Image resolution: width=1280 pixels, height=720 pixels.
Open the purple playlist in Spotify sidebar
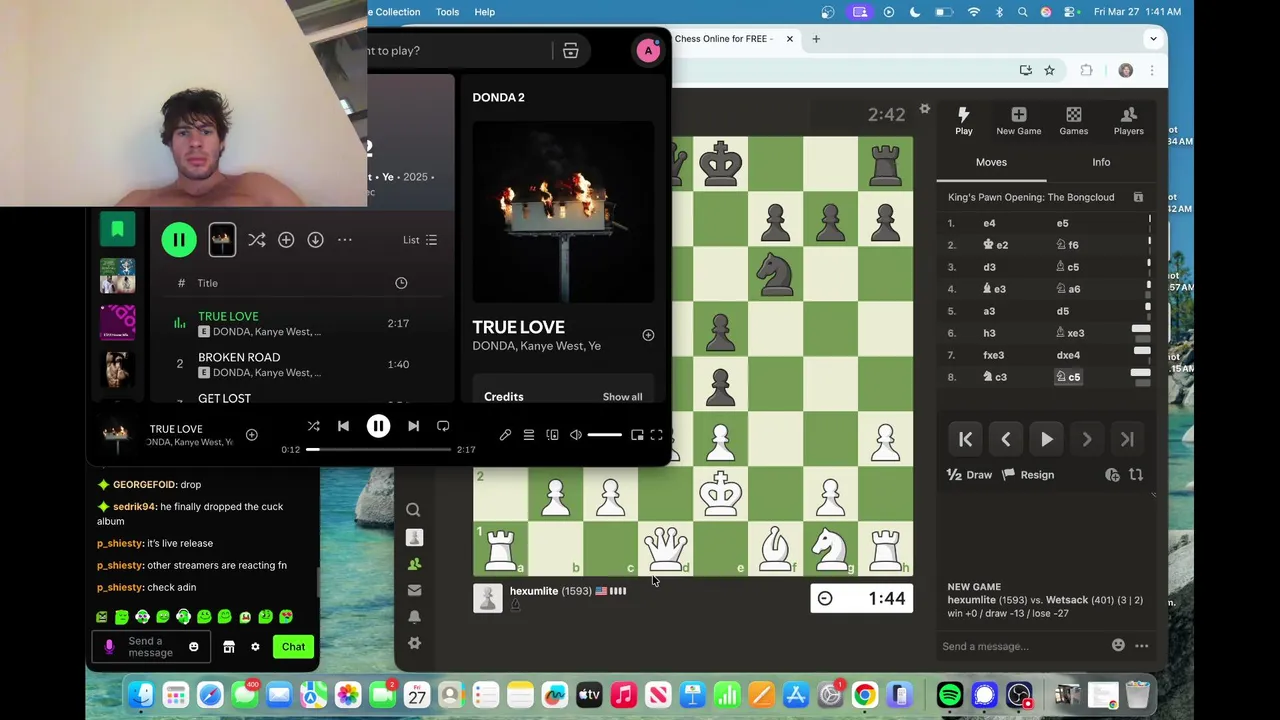tap(117, 322)
